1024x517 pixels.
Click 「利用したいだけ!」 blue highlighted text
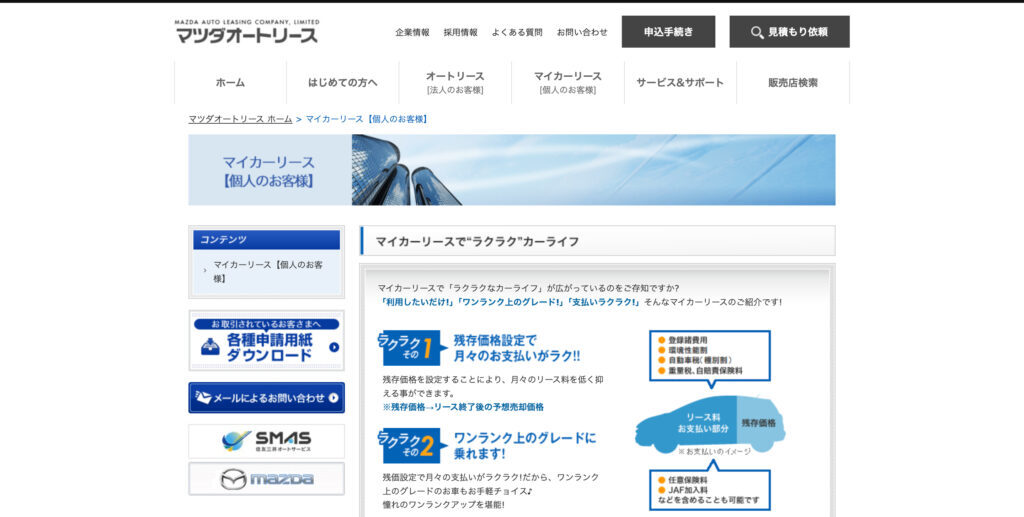coord(417,302)
